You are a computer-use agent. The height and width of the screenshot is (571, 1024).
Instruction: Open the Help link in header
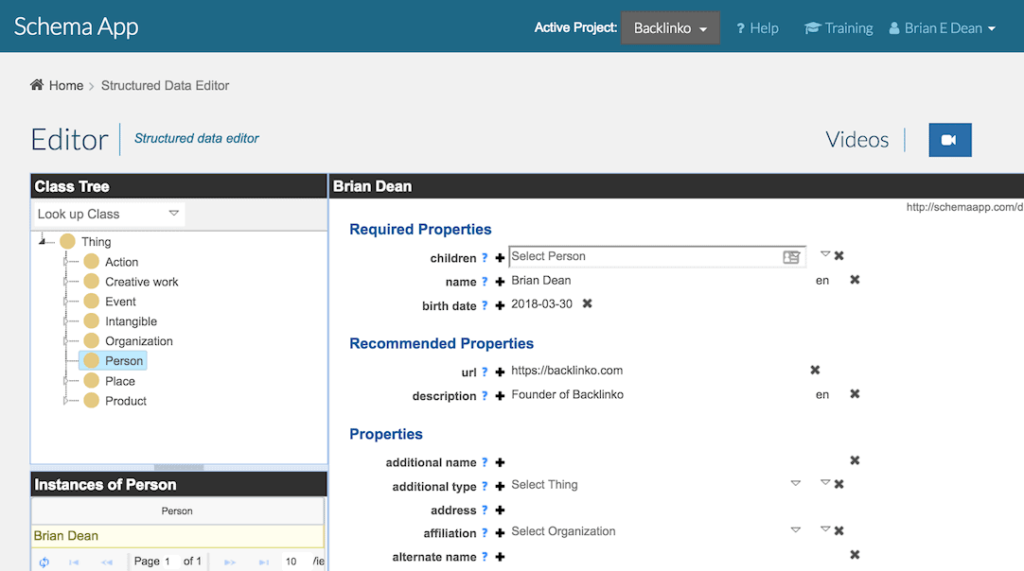(x=757, y=28)
